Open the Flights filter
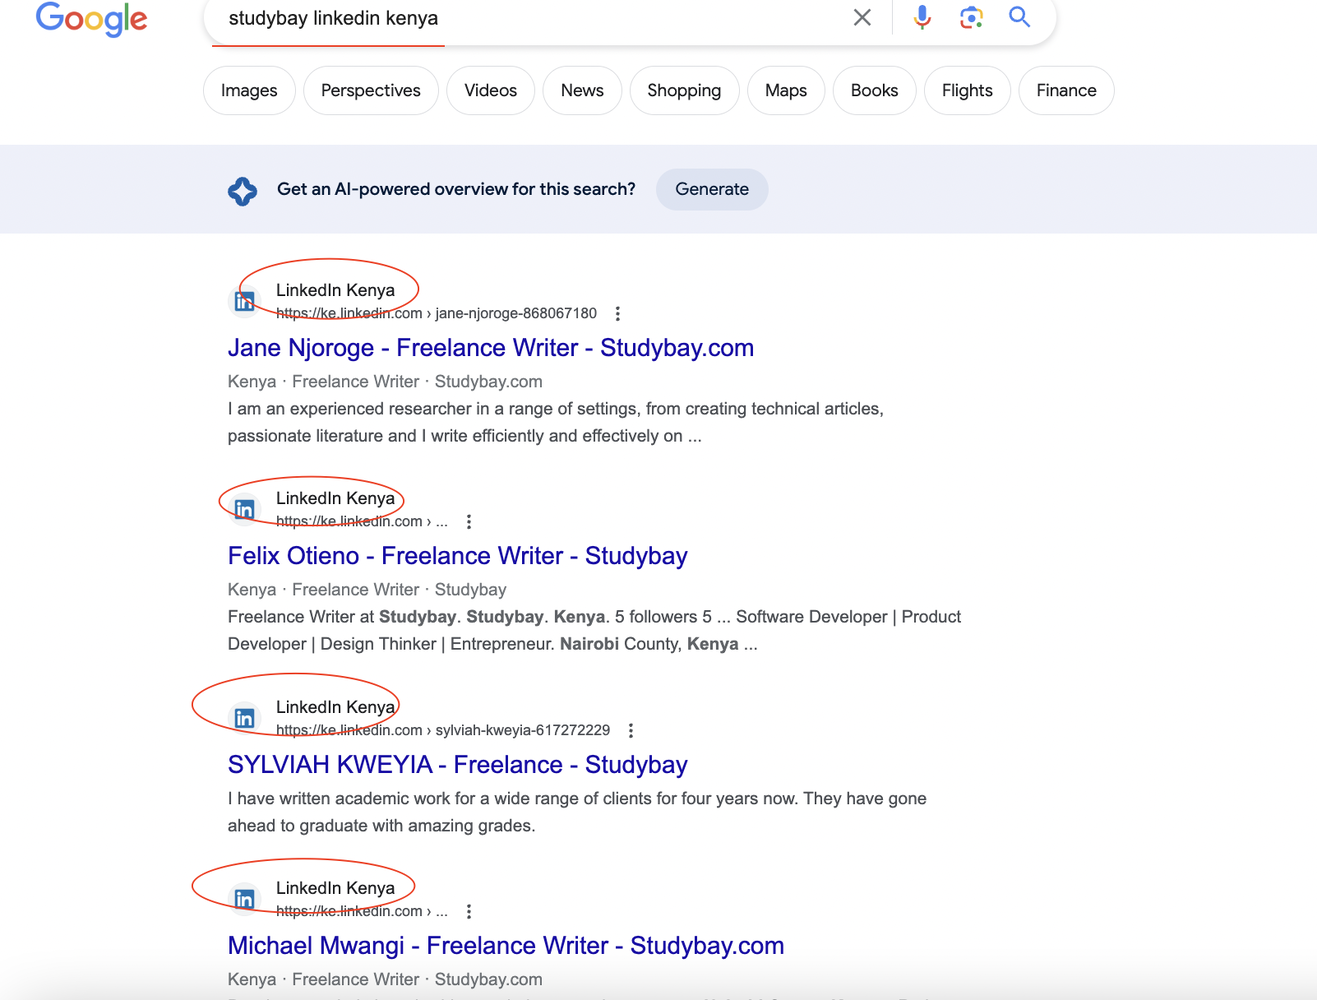Image resolution: width=1317 pixels, height=1000 pixels. 967,91
